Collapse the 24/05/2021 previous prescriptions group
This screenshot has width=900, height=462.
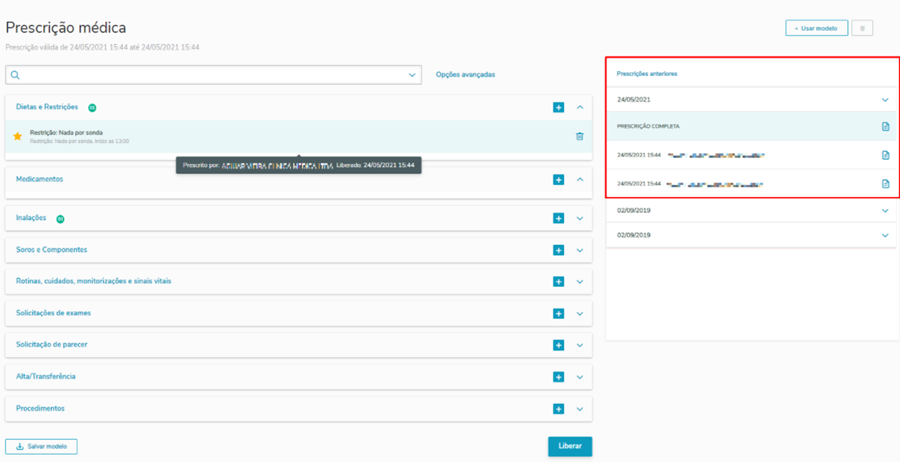(885, 100)
